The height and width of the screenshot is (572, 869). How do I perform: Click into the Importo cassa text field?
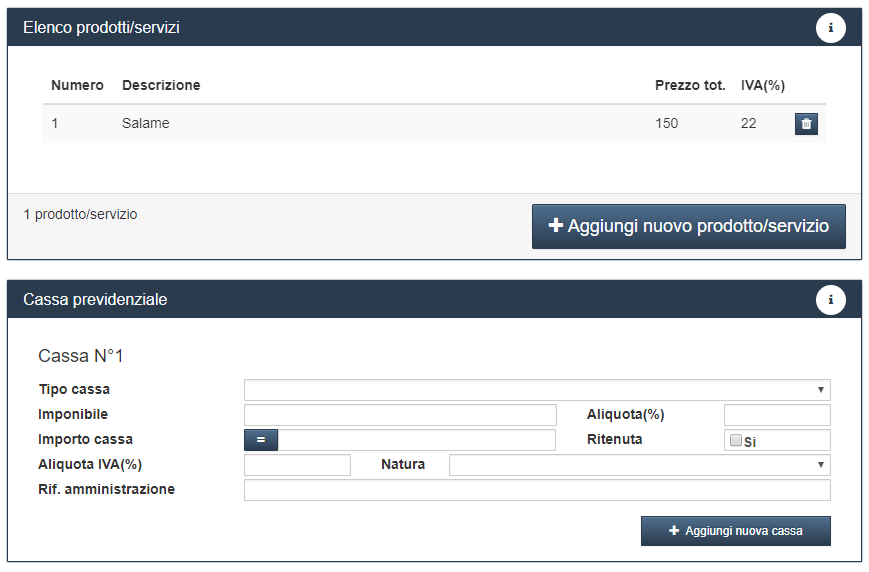[416, 440]
